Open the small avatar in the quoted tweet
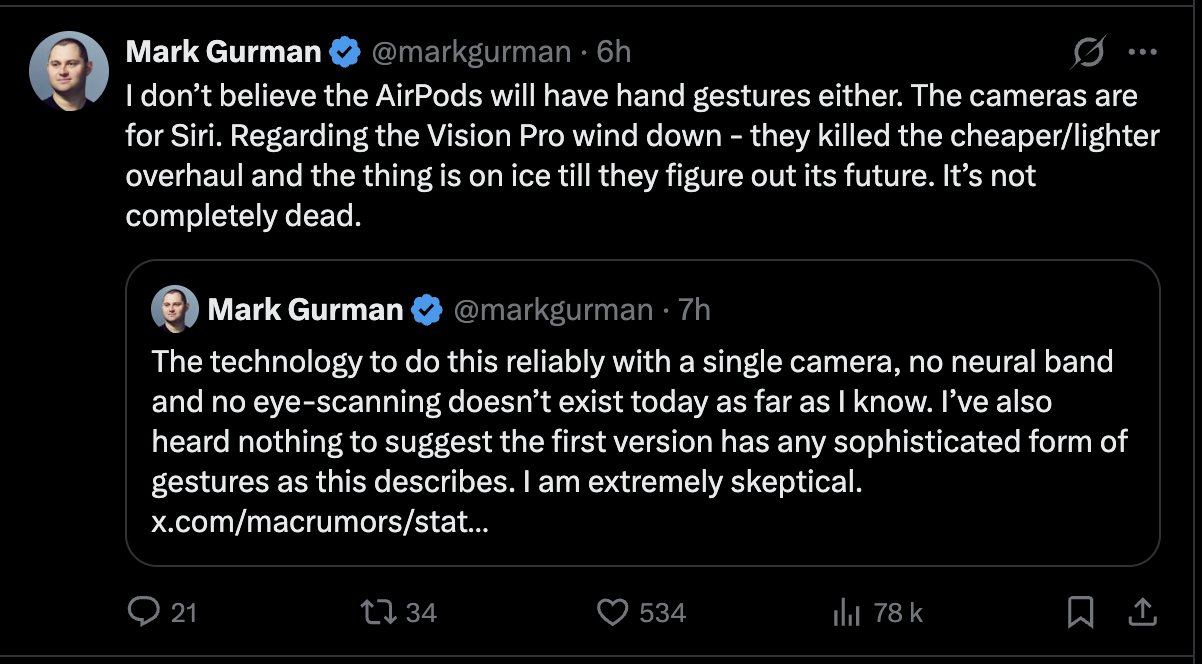The height and width of the screenshot is (664, 1202). pos(175,310)
